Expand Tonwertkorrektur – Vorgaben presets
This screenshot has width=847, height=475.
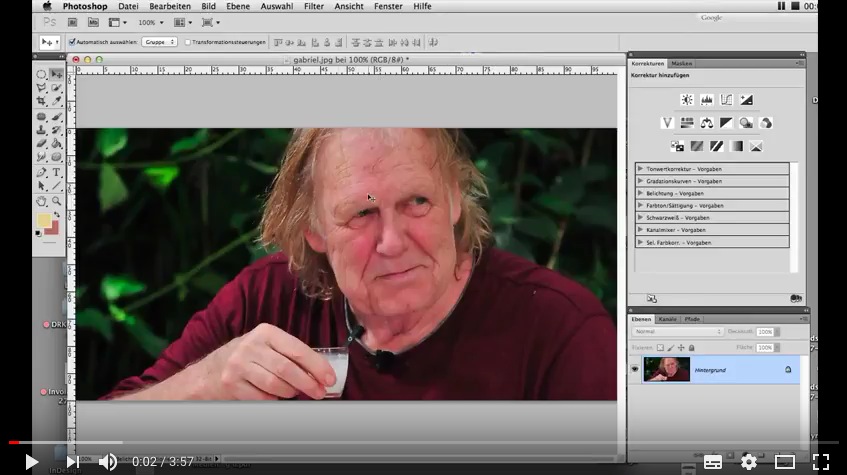coord(641,169)
